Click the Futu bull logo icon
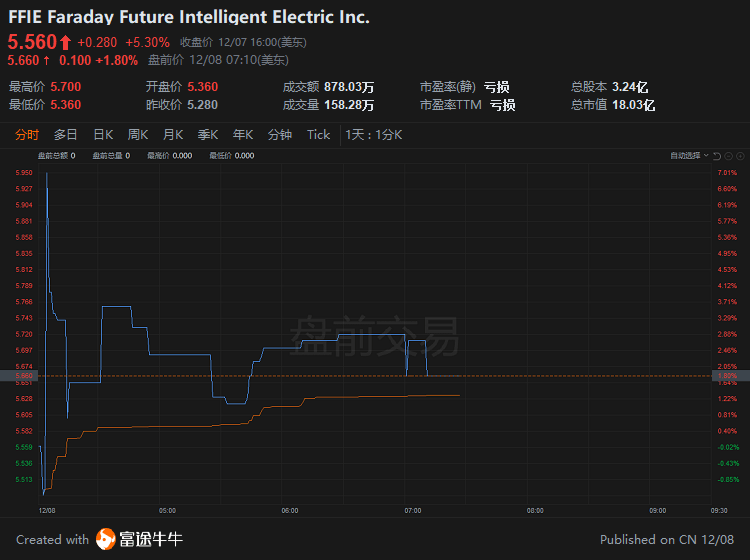Image resolution: width=750 pixels, height=560 pixels. [105, 539]
